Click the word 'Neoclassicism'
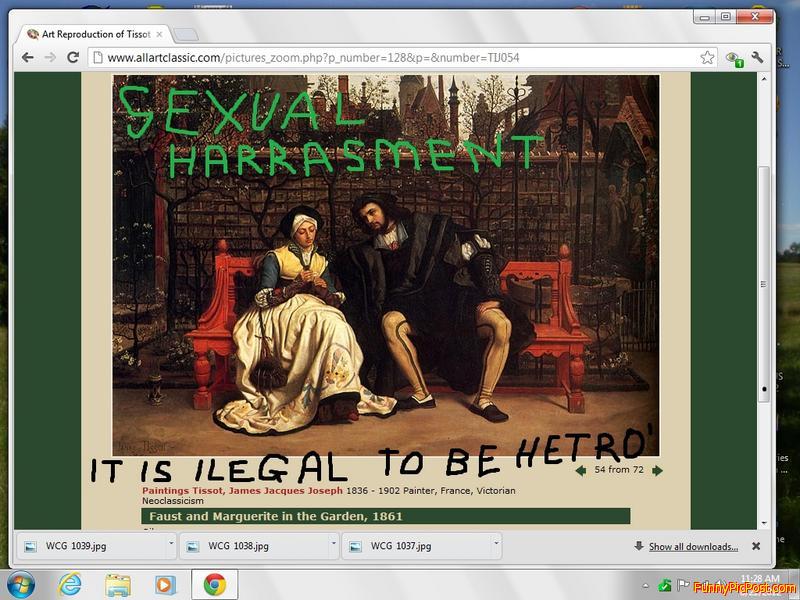The height and width of the screenshot is (600, 800). [172, 501]
